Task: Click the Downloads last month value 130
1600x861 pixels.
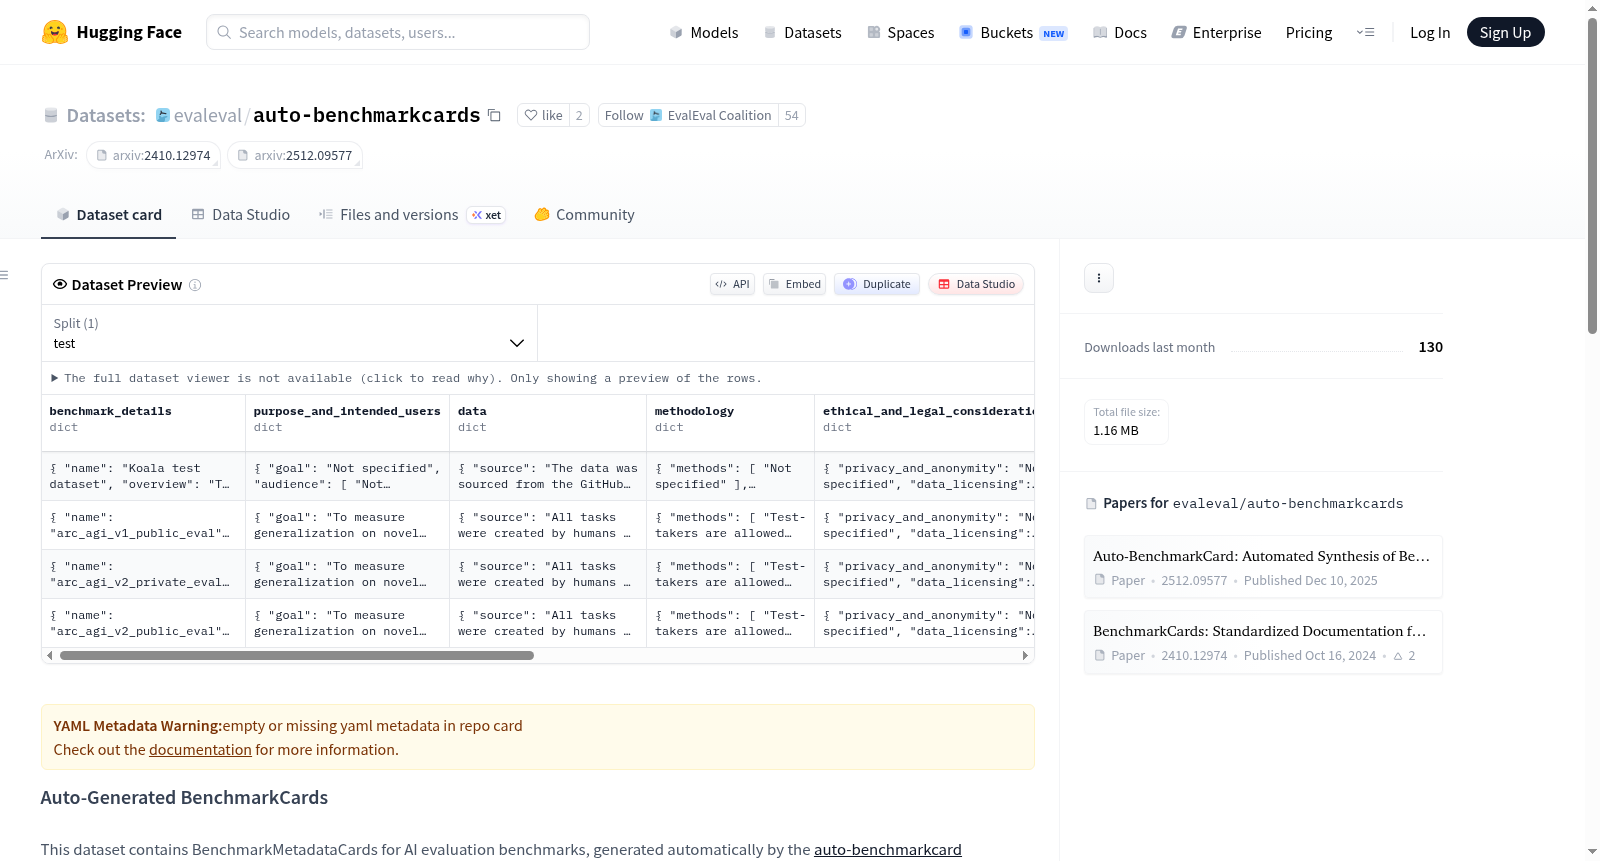Action: [x=1431, y=347]
